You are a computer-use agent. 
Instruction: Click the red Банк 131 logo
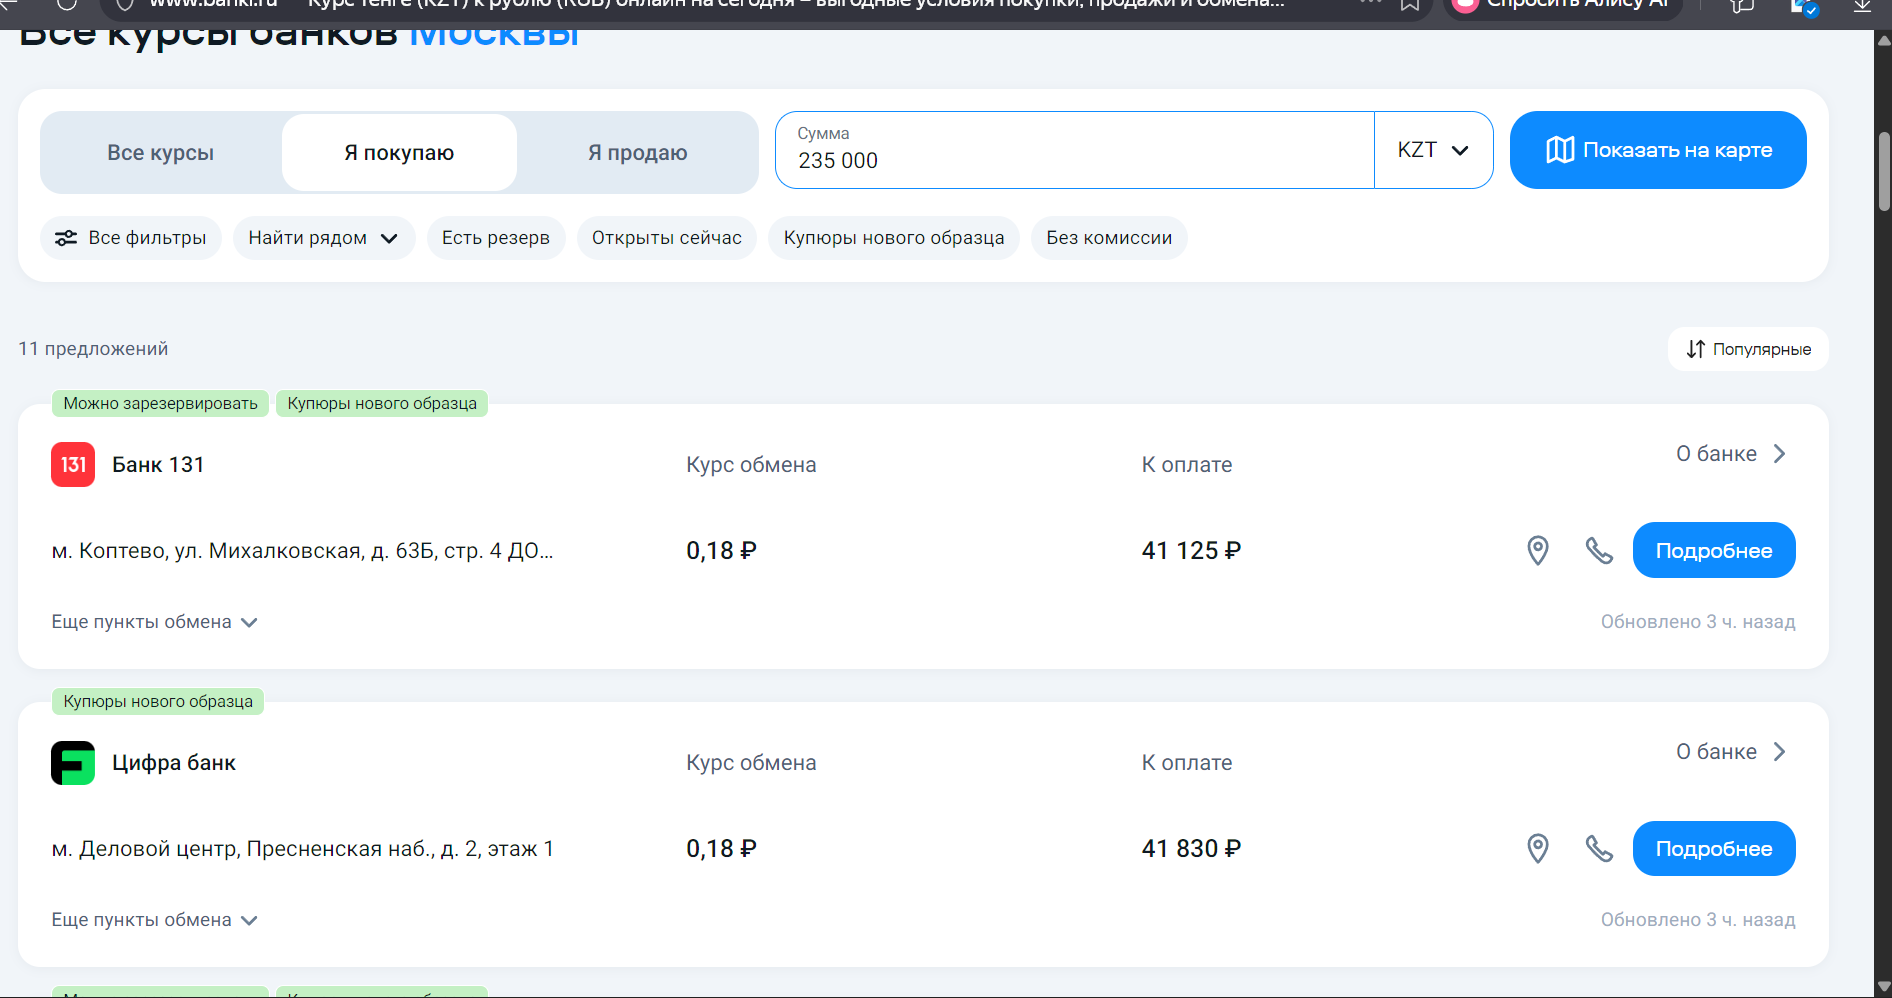coord(73,465)
